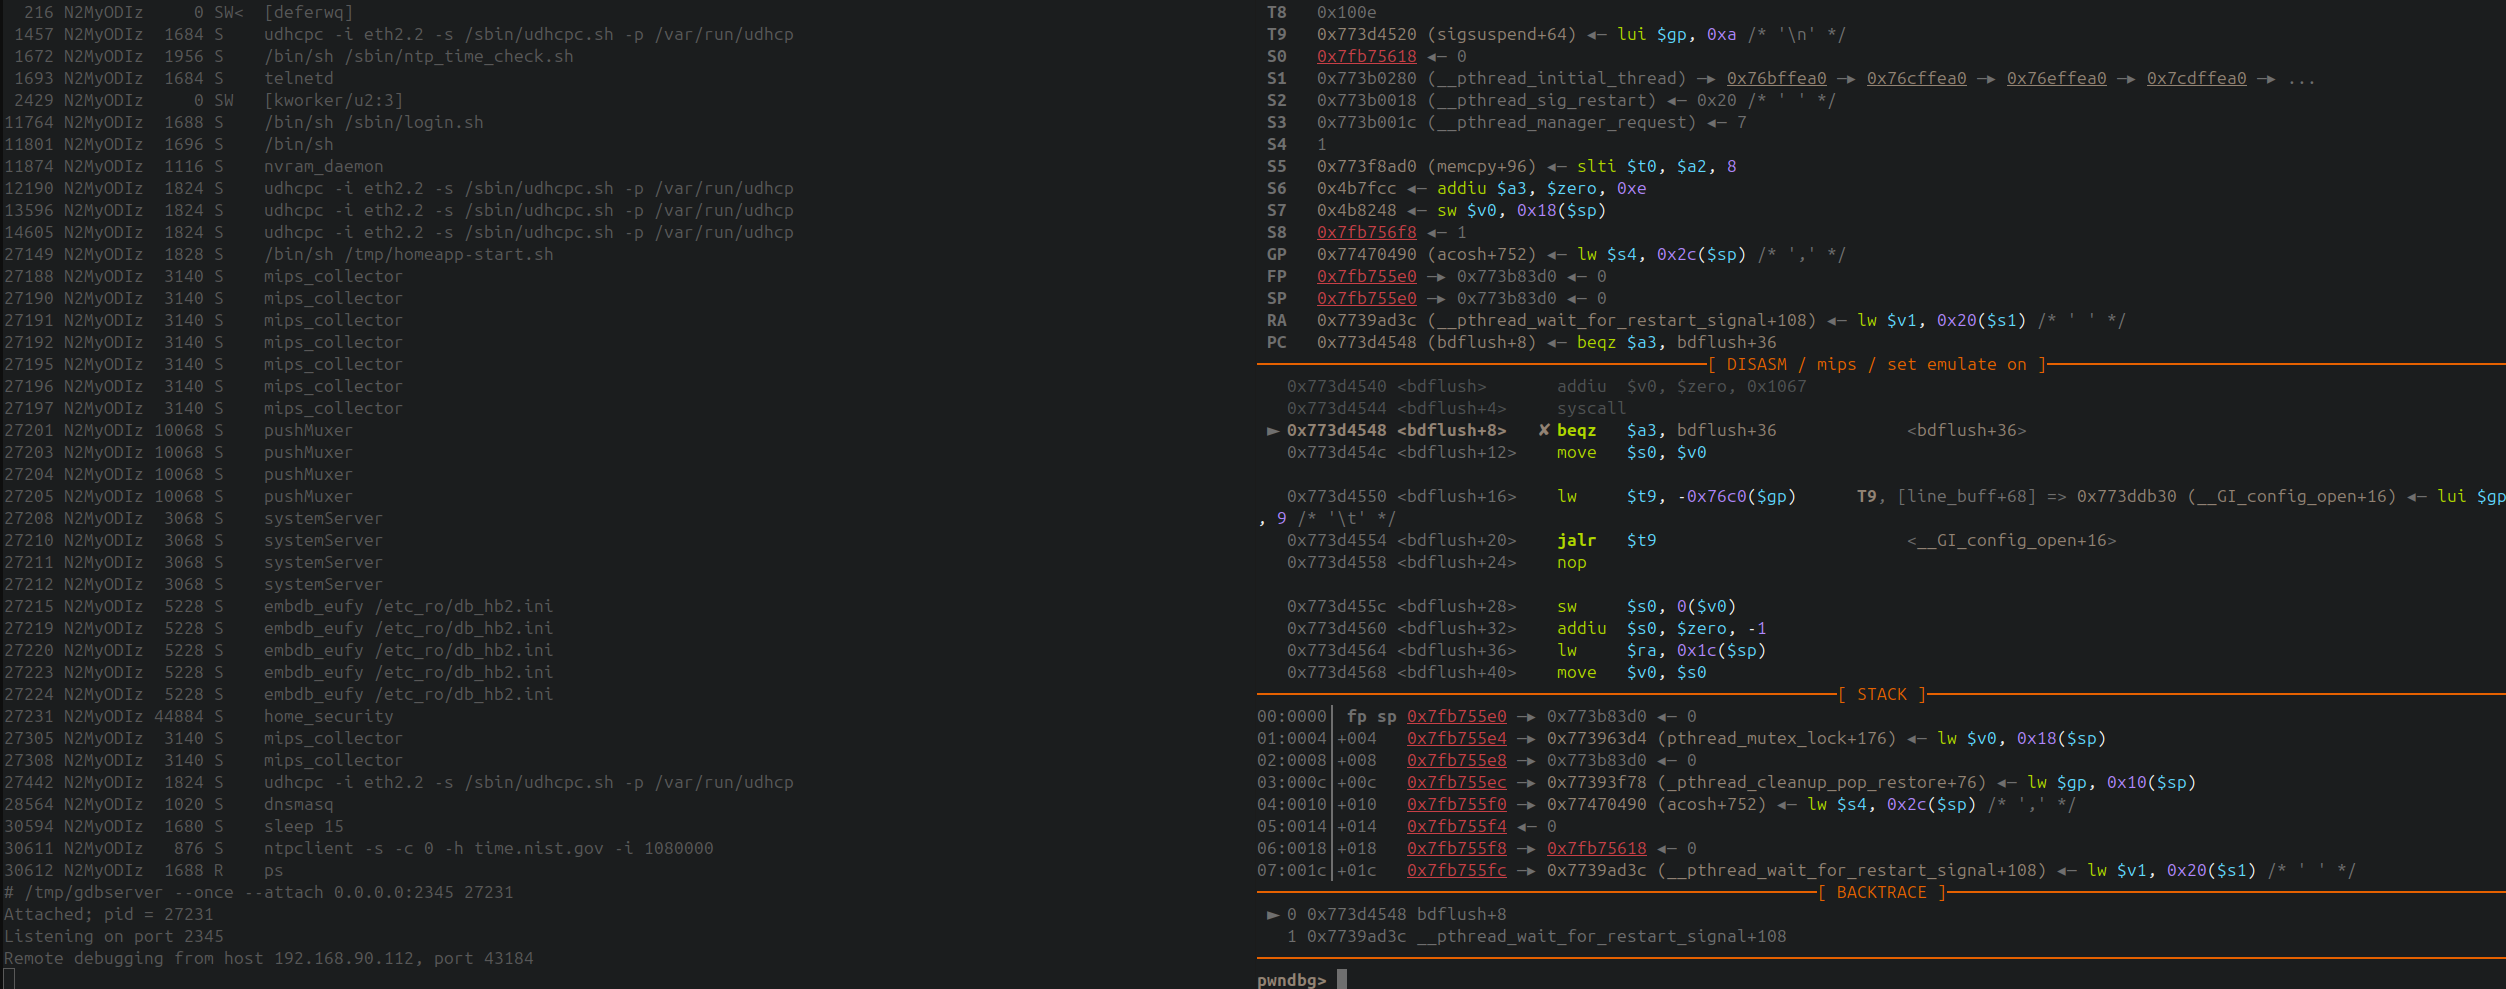Screen dimensions: 2506x989
Task: Click the beqz instruction mnemonic
Action: click(1577, 430)
